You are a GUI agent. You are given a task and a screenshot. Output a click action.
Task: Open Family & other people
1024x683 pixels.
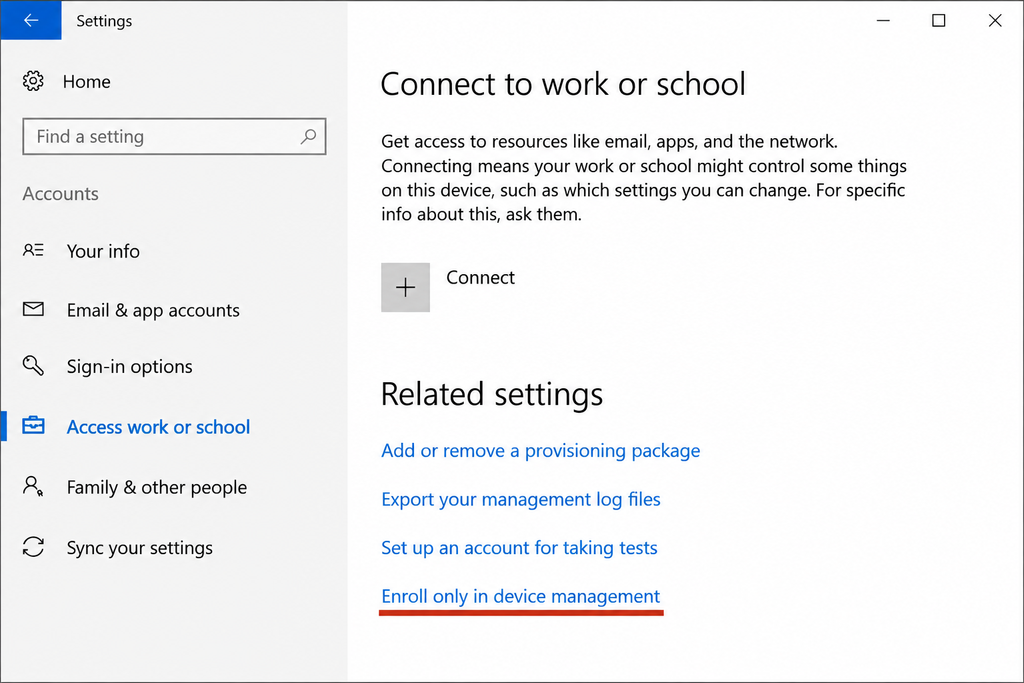pyautogui.click(x=157, y=487)
